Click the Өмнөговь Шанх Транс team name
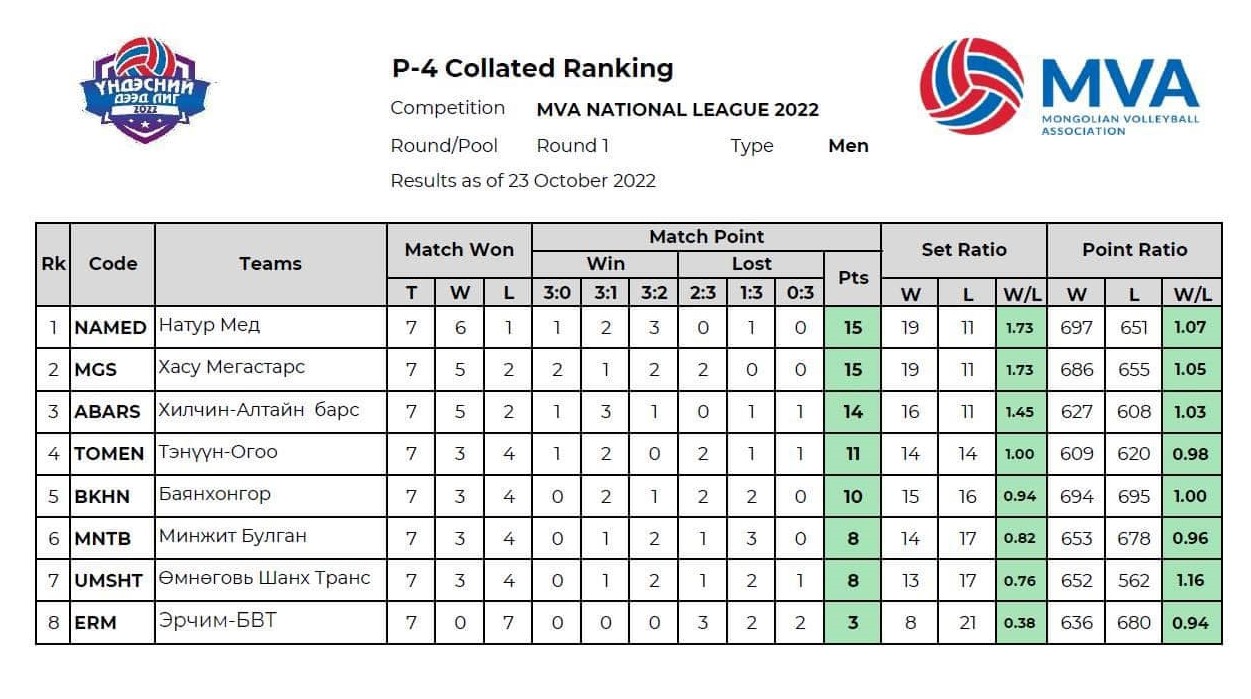Screen dimensions: 1251x699 tap(264, 578)
